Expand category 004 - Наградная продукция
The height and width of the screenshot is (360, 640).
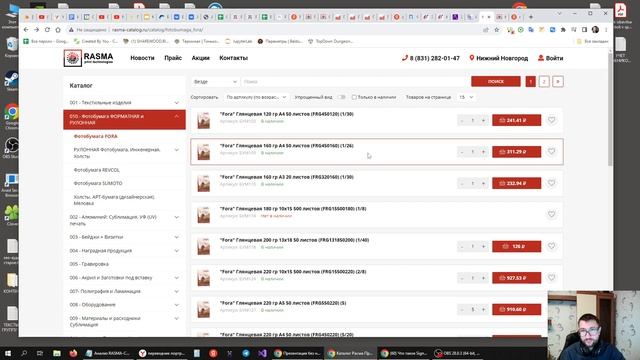pos(176,251)
